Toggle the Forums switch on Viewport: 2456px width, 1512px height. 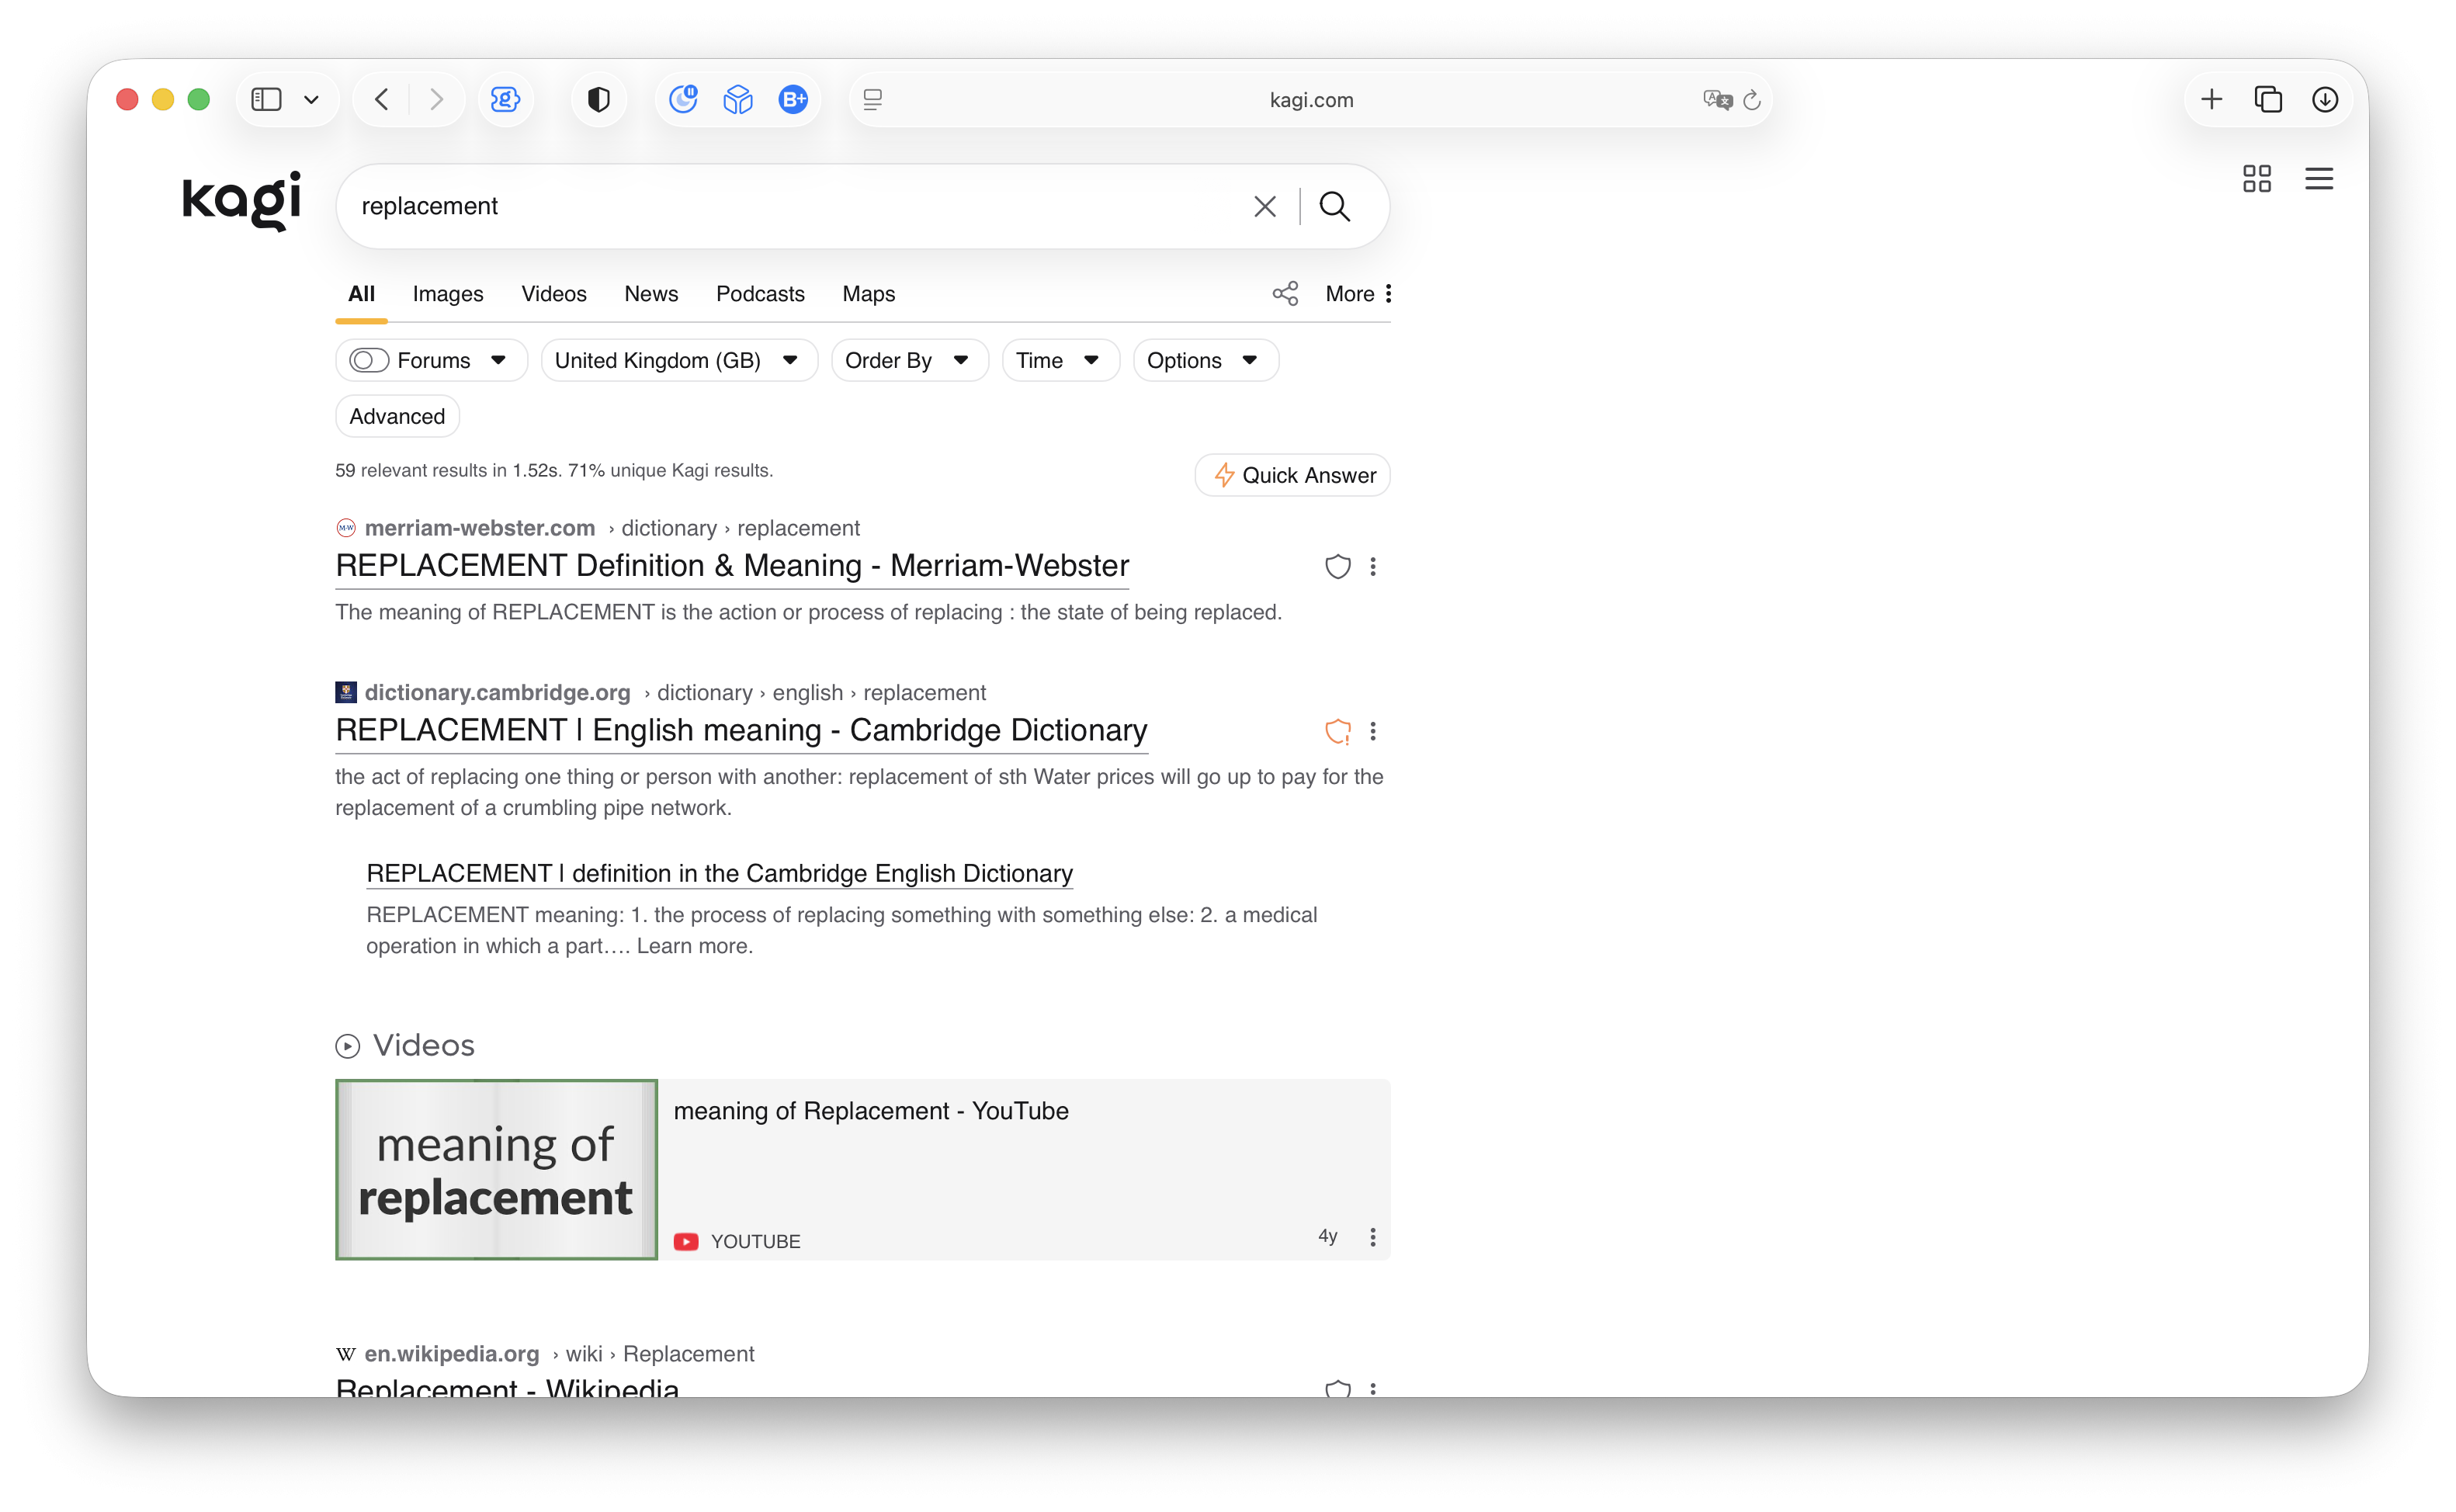pos(369,360)
